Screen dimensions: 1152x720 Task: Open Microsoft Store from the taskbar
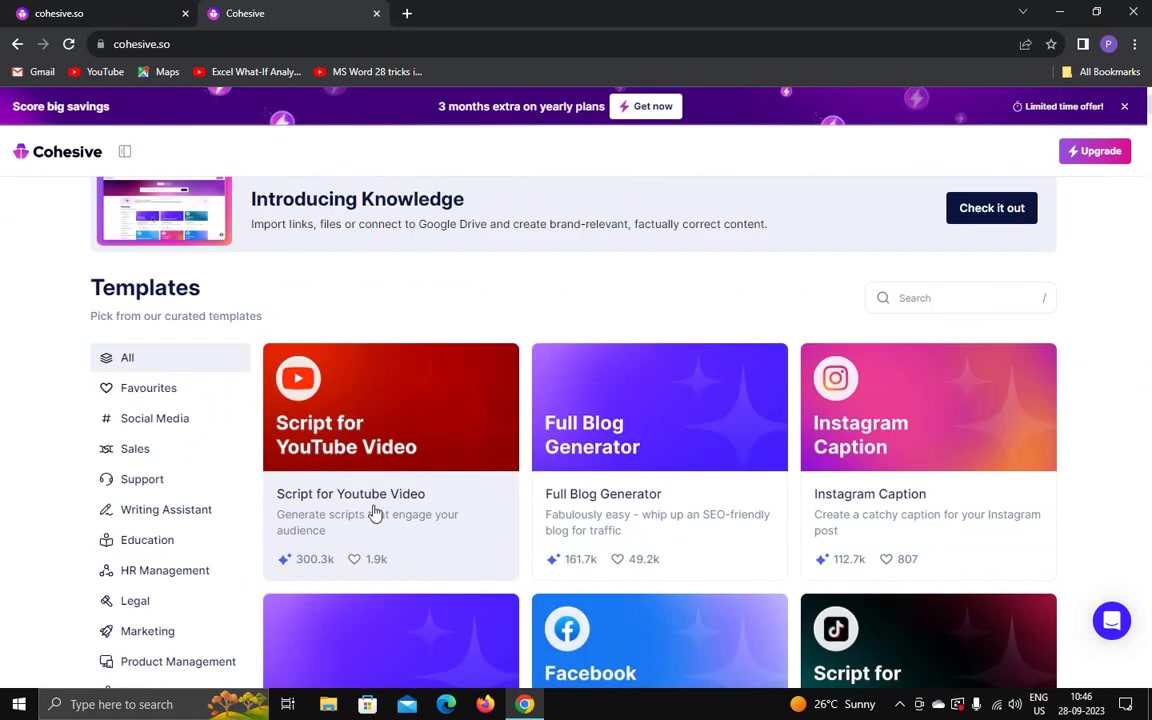click(367, 704)
